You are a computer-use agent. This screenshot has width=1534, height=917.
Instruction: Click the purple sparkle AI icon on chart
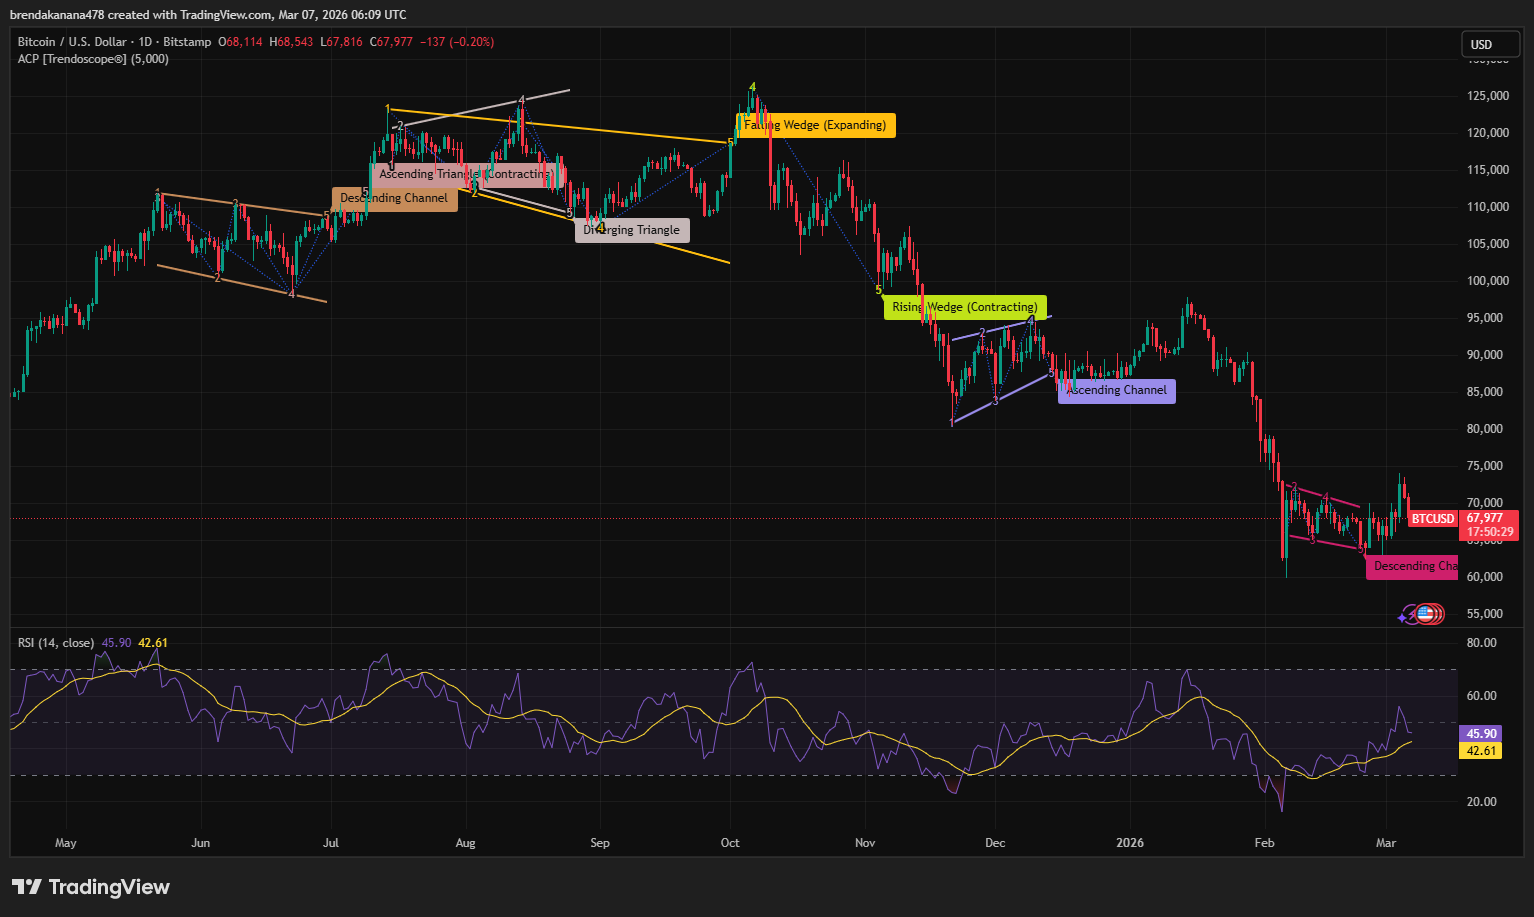(1404, 616)
